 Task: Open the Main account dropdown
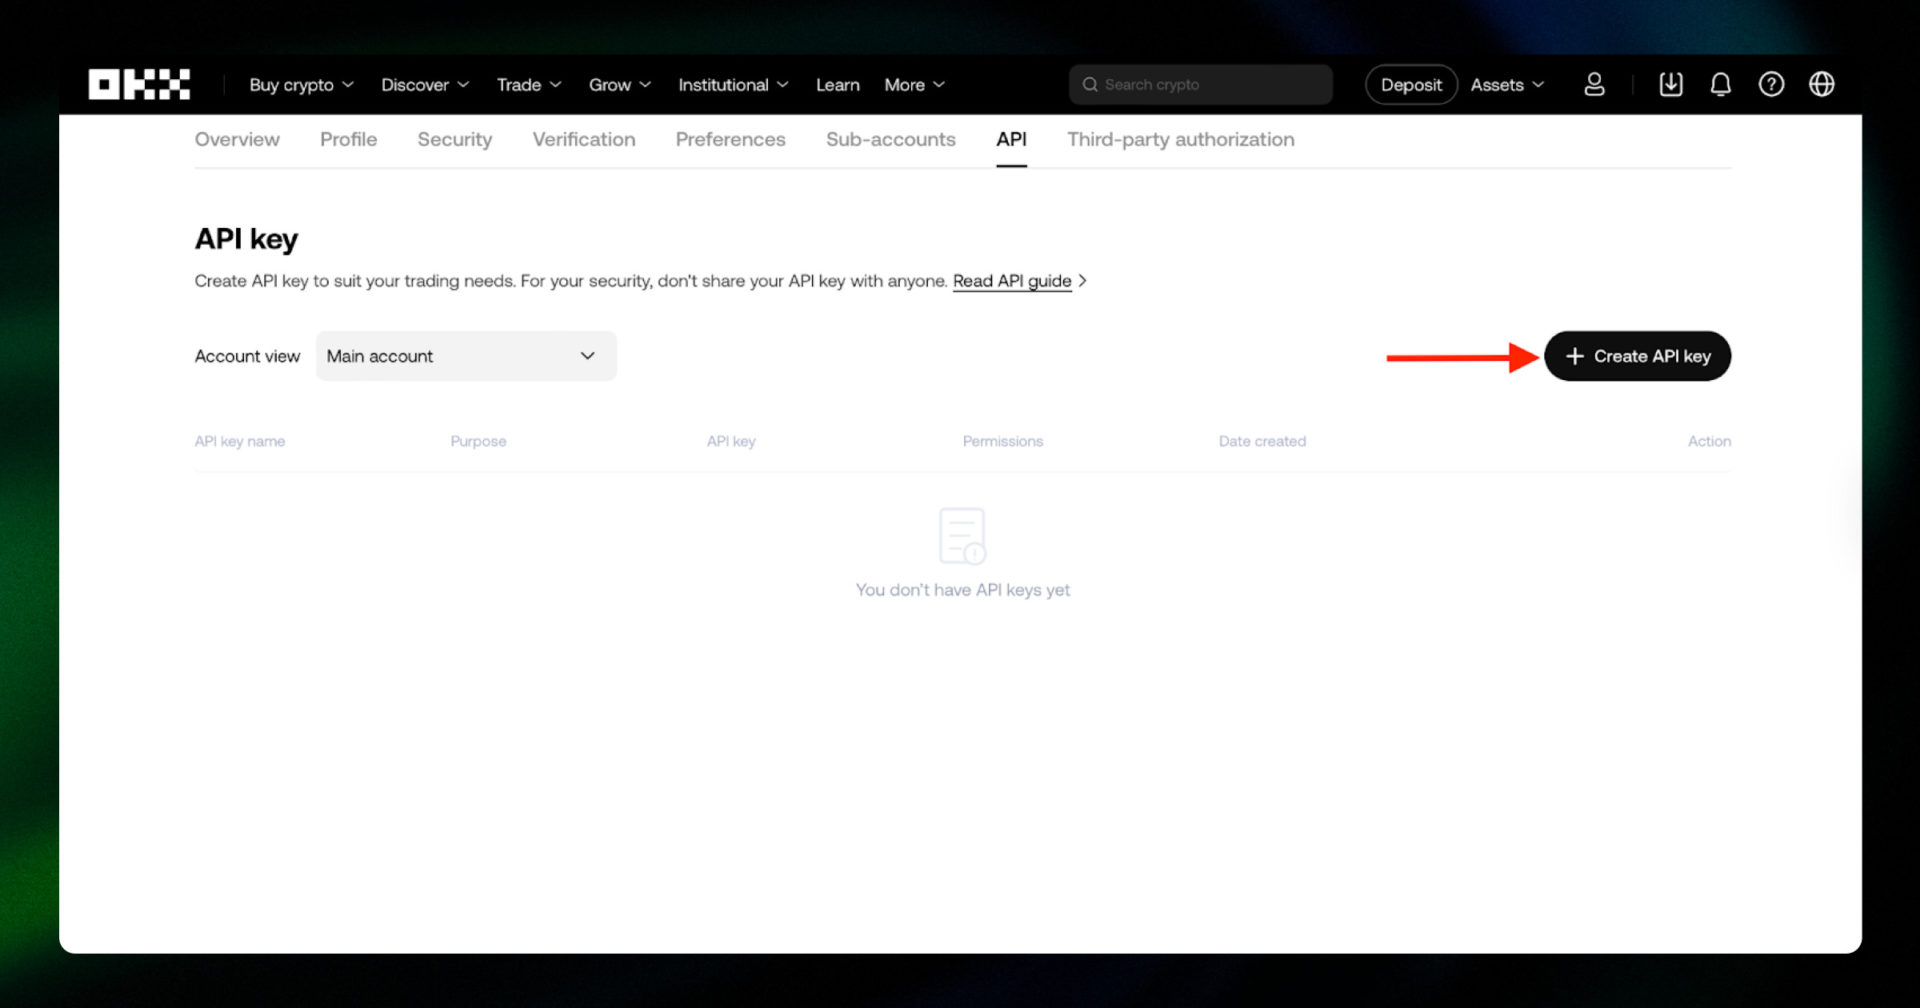[x=466, y=356]
